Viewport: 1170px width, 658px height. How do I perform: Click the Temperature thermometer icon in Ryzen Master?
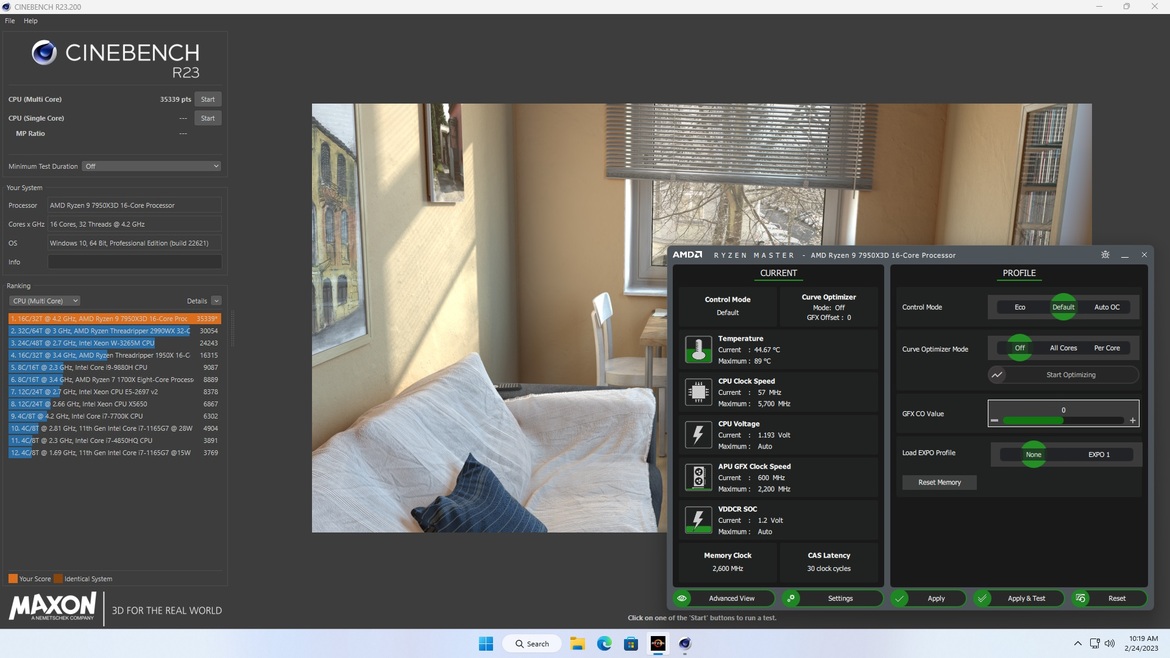(x=698, y=349)
